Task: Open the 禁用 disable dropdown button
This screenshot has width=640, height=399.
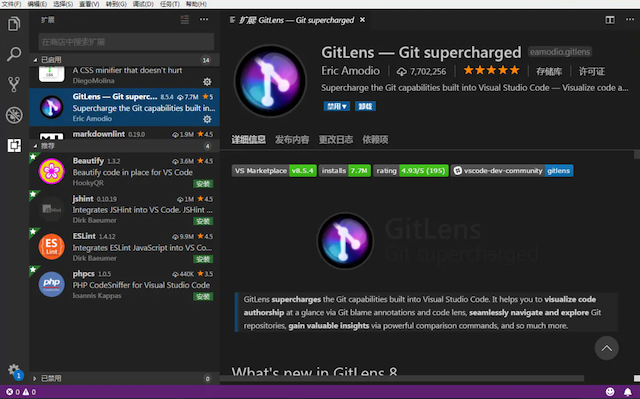Action: coord(336,106)
